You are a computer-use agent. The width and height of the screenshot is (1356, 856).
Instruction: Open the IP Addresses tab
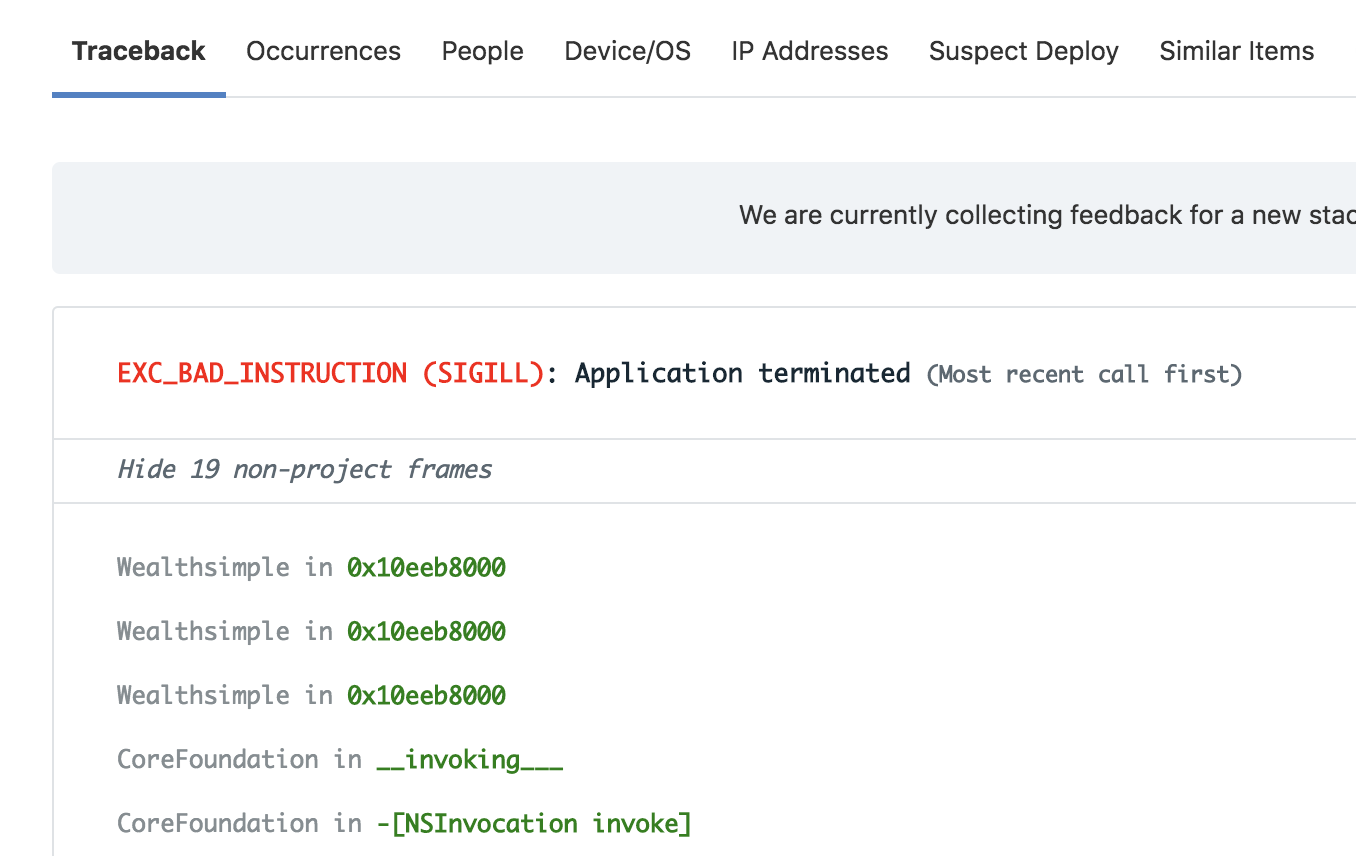click(809, 51)
